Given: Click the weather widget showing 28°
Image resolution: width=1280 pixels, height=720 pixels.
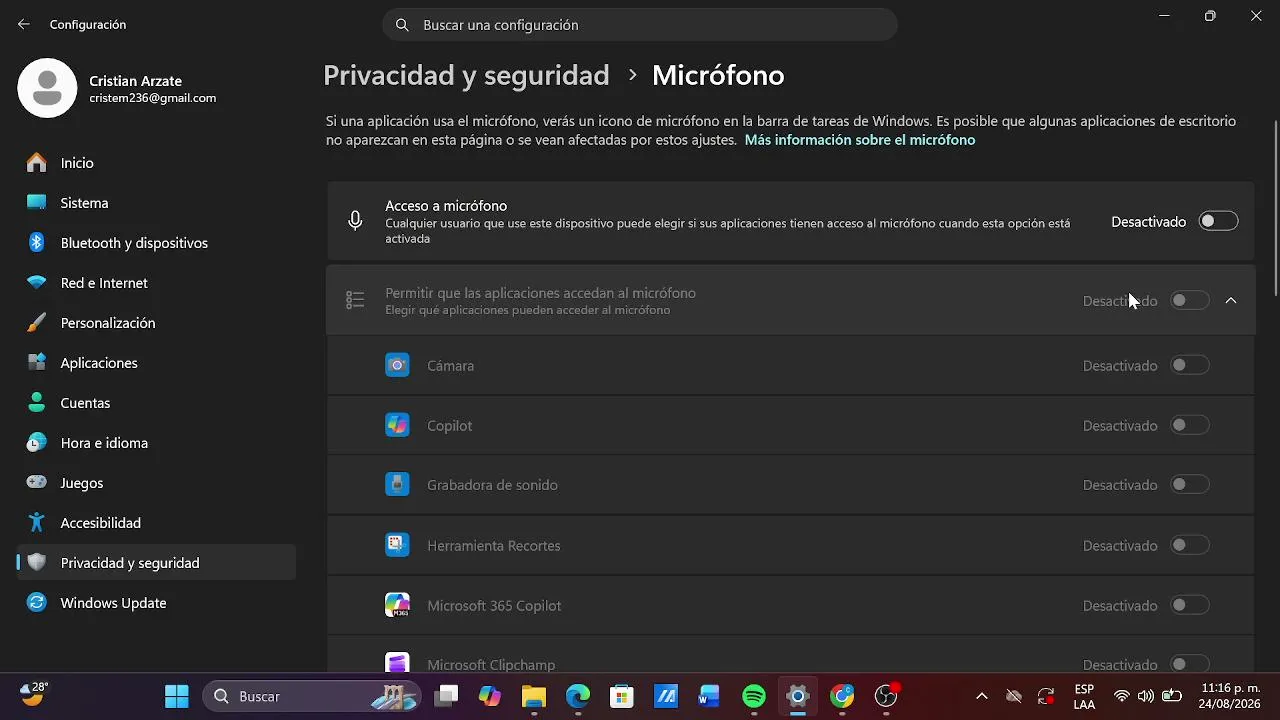Looking at the screenshot, I should [34, 694].
